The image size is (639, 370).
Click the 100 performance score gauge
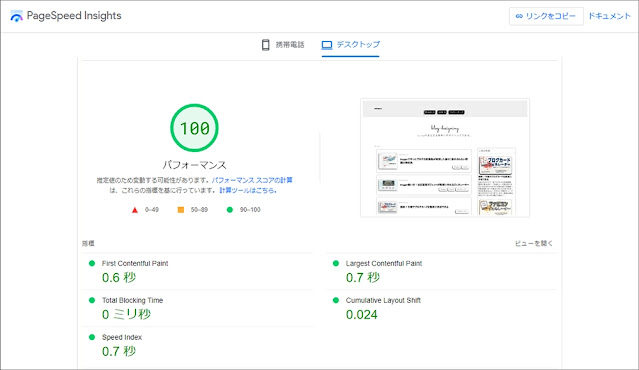point(194,128)
